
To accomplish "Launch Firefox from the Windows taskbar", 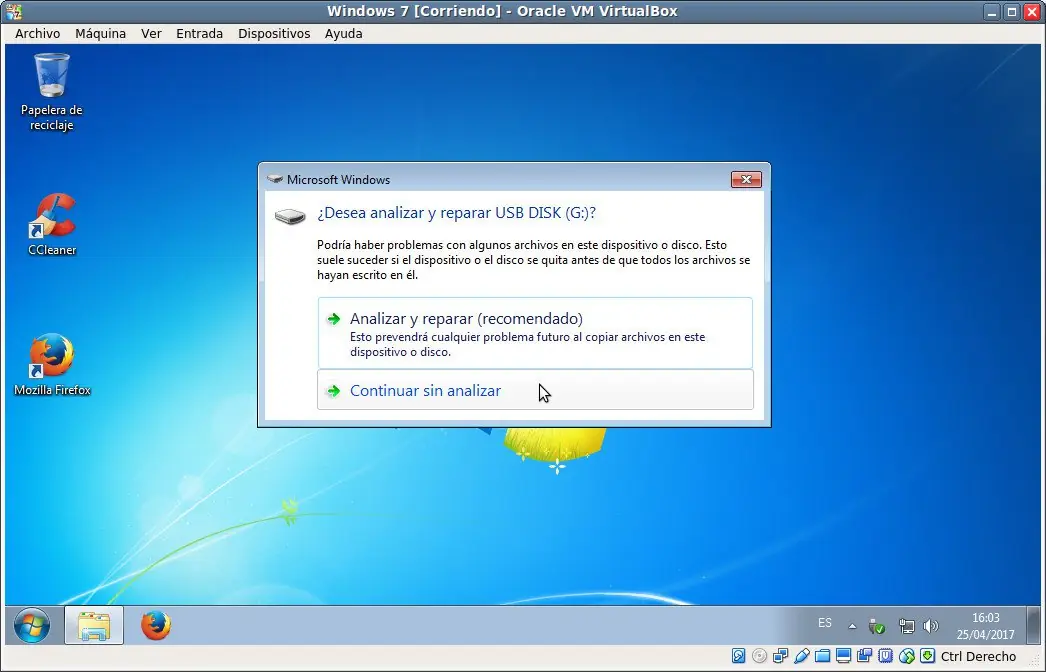I will point(155,625).
